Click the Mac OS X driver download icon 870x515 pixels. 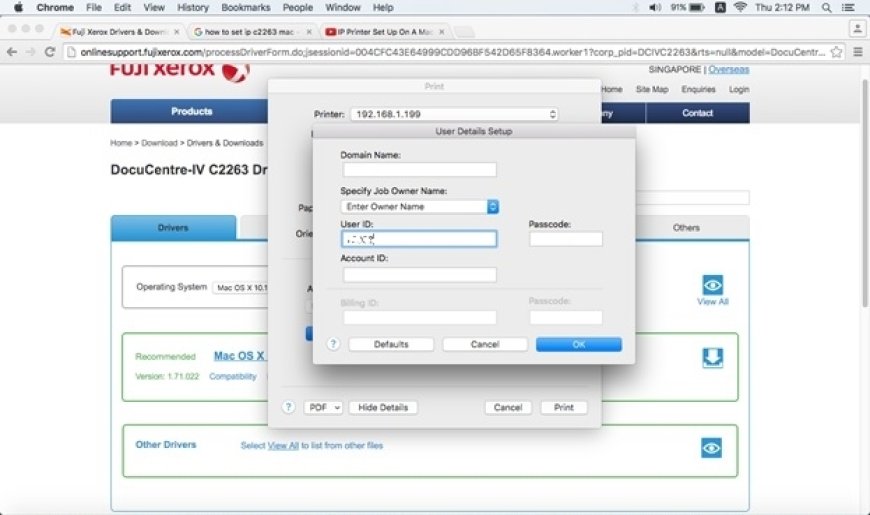coord(713,358)
